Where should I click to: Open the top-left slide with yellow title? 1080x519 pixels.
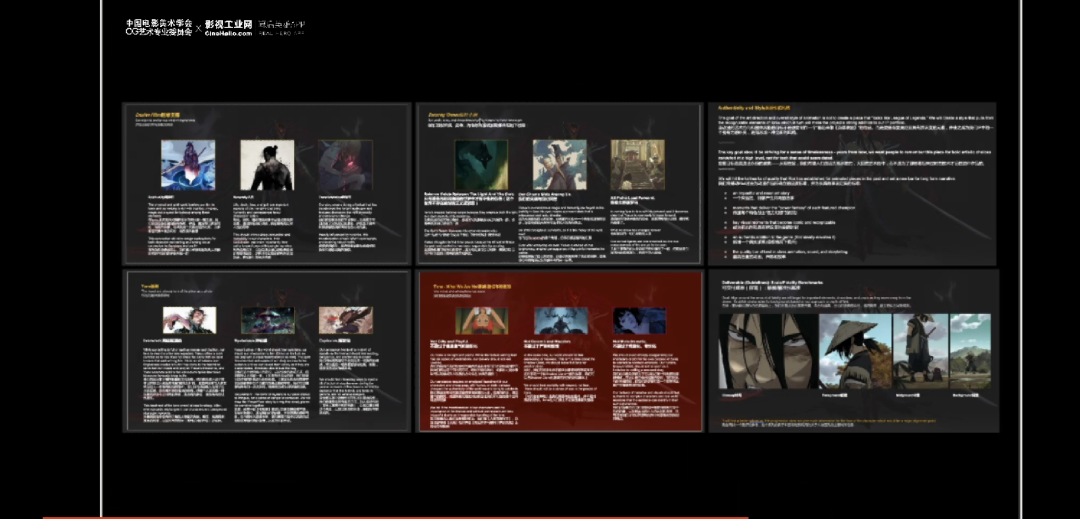266,183
